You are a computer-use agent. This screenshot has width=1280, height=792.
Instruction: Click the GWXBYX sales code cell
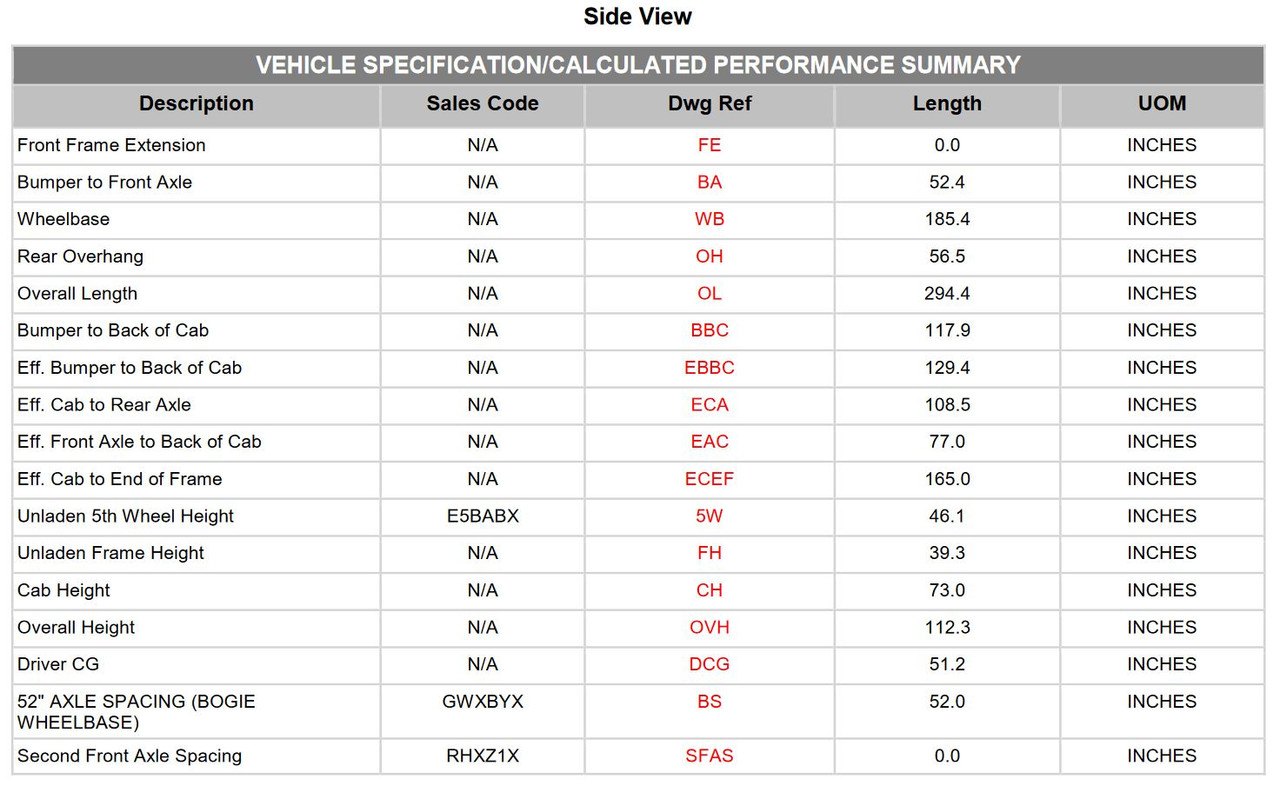pos(482,711)
